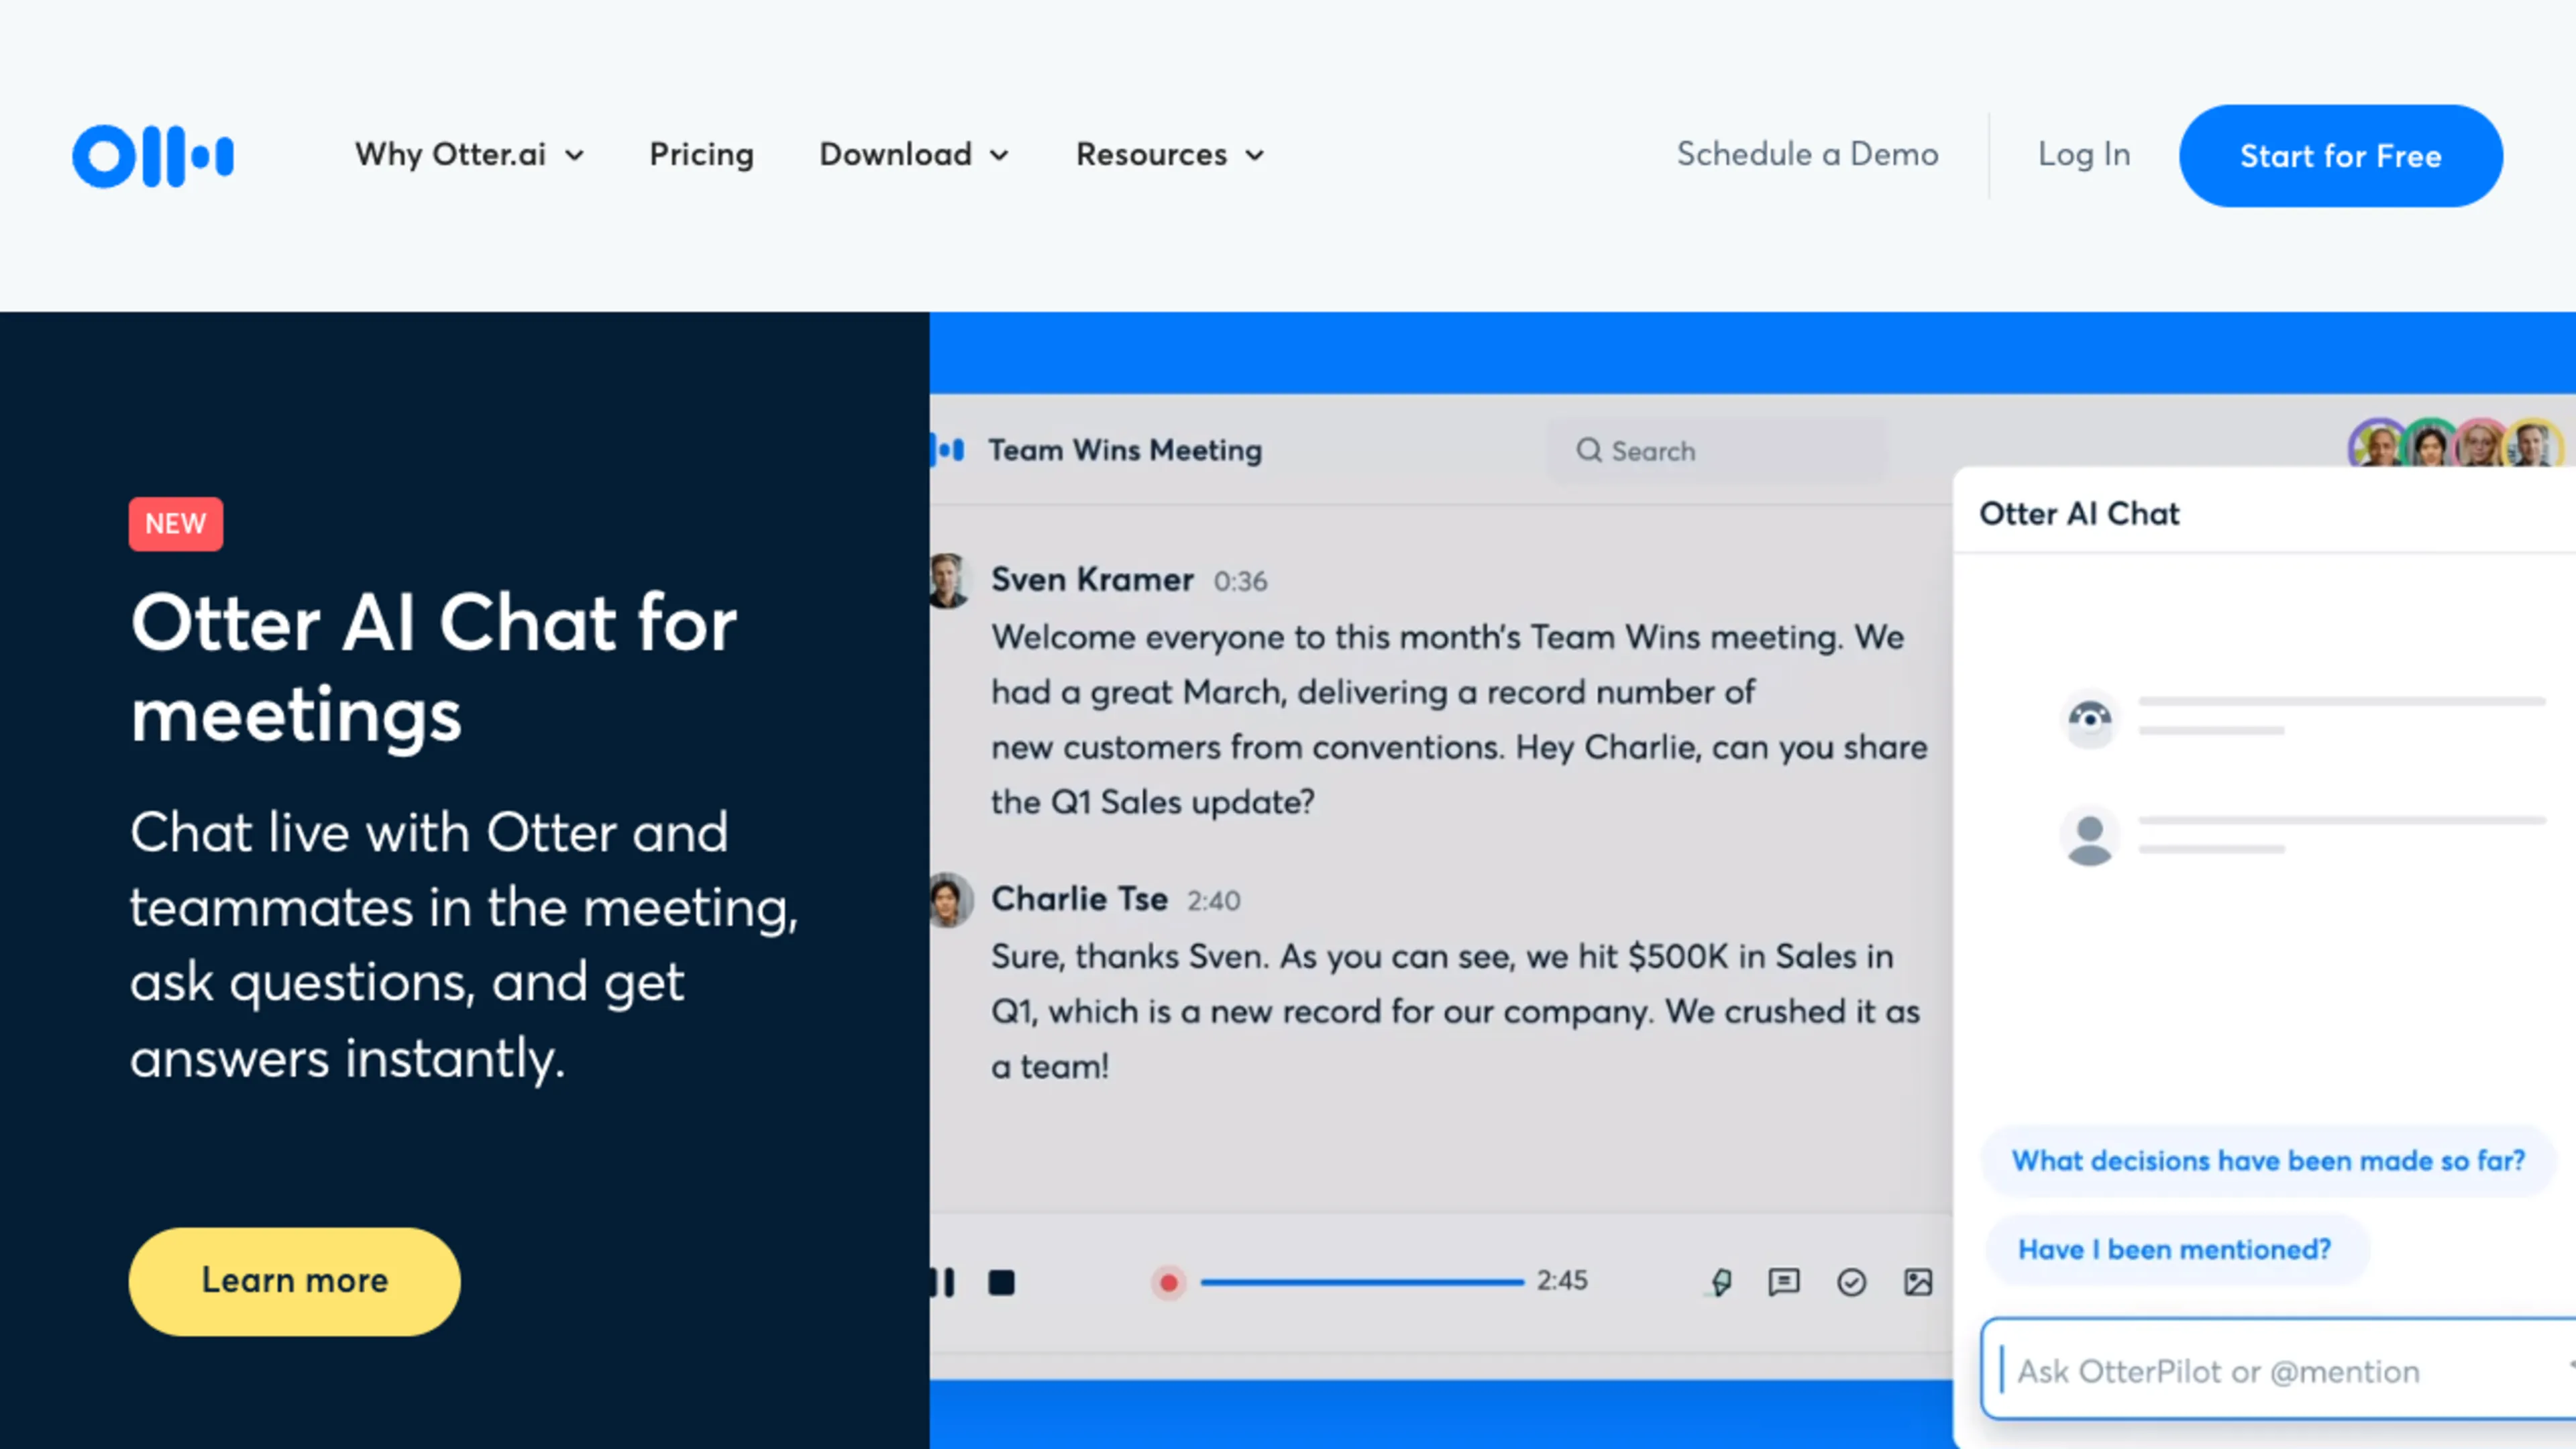This screenshot has width=2576, height=1449.
Task: Click the fourth participant avatar with yellow ring
Action: coord(2532,444)
